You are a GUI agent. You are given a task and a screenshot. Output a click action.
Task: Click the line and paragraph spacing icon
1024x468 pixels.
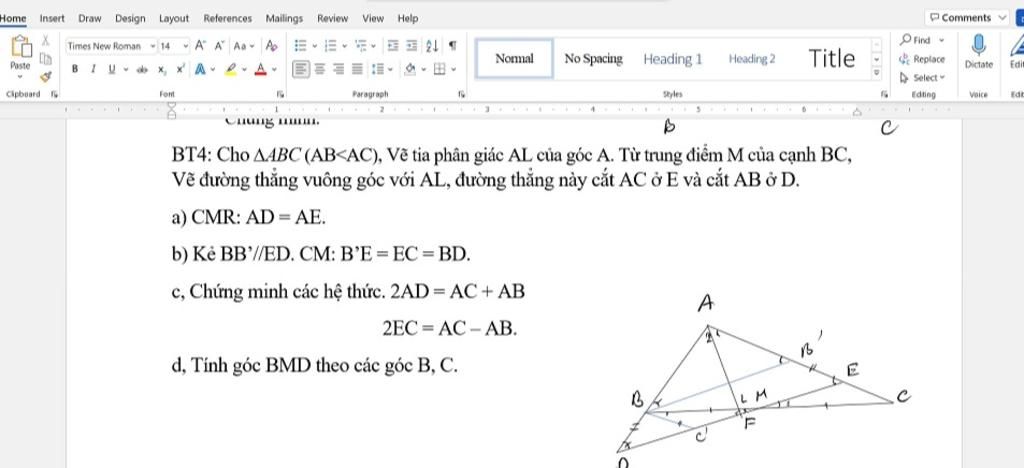click(377, 69)
